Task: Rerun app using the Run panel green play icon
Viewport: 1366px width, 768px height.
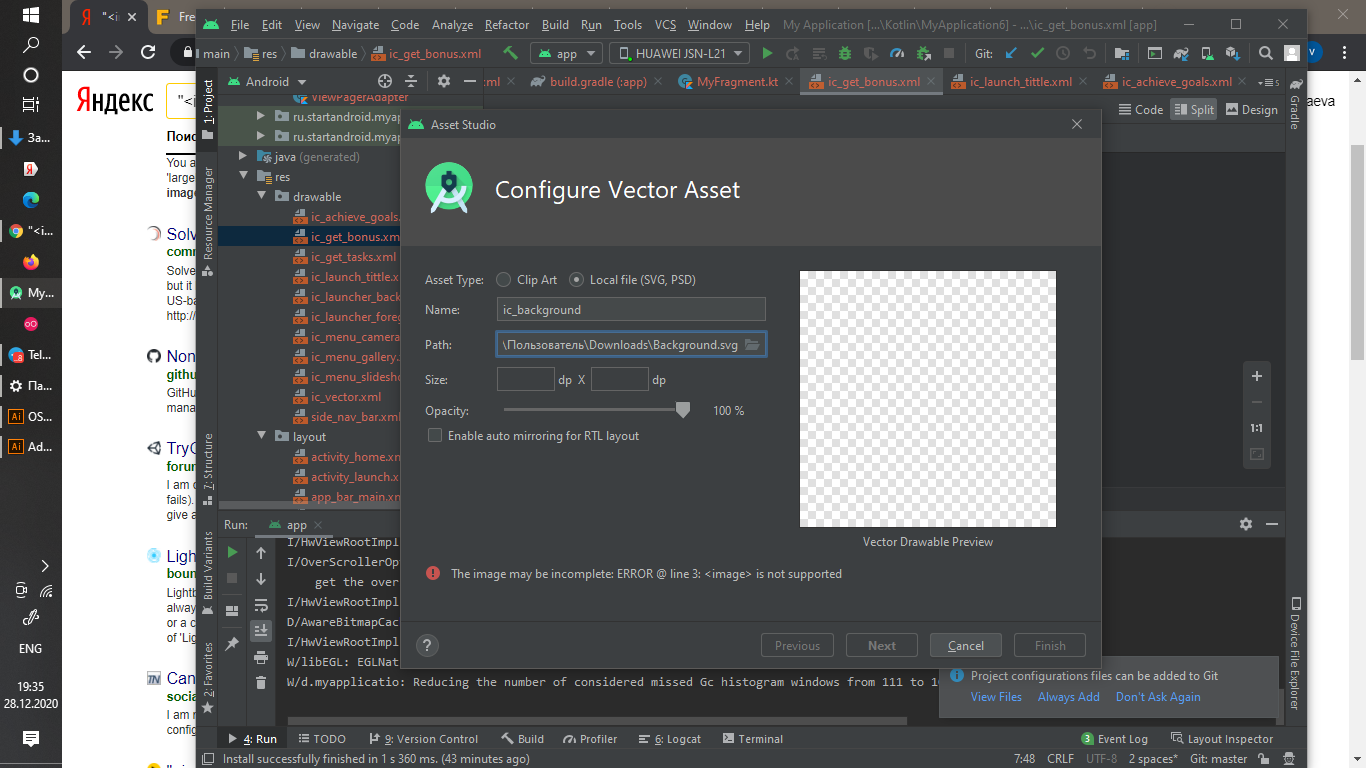Action: [x=233, y=552]
